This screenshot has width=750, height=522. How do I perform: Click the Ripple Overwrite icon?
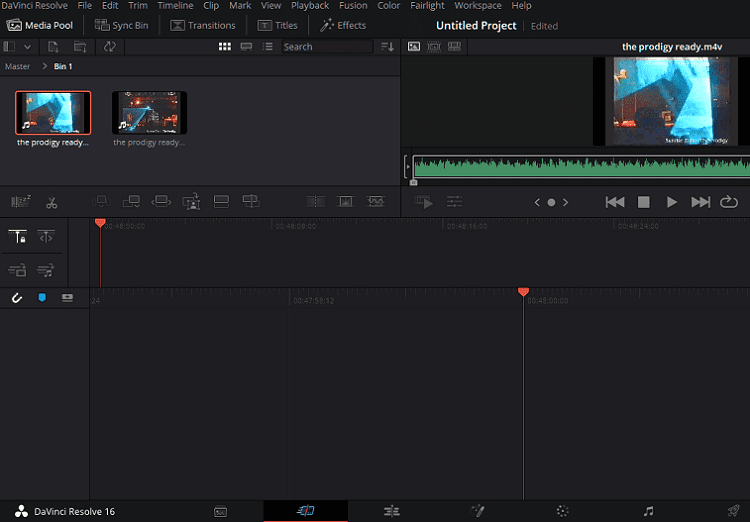[x=161, y=201]
